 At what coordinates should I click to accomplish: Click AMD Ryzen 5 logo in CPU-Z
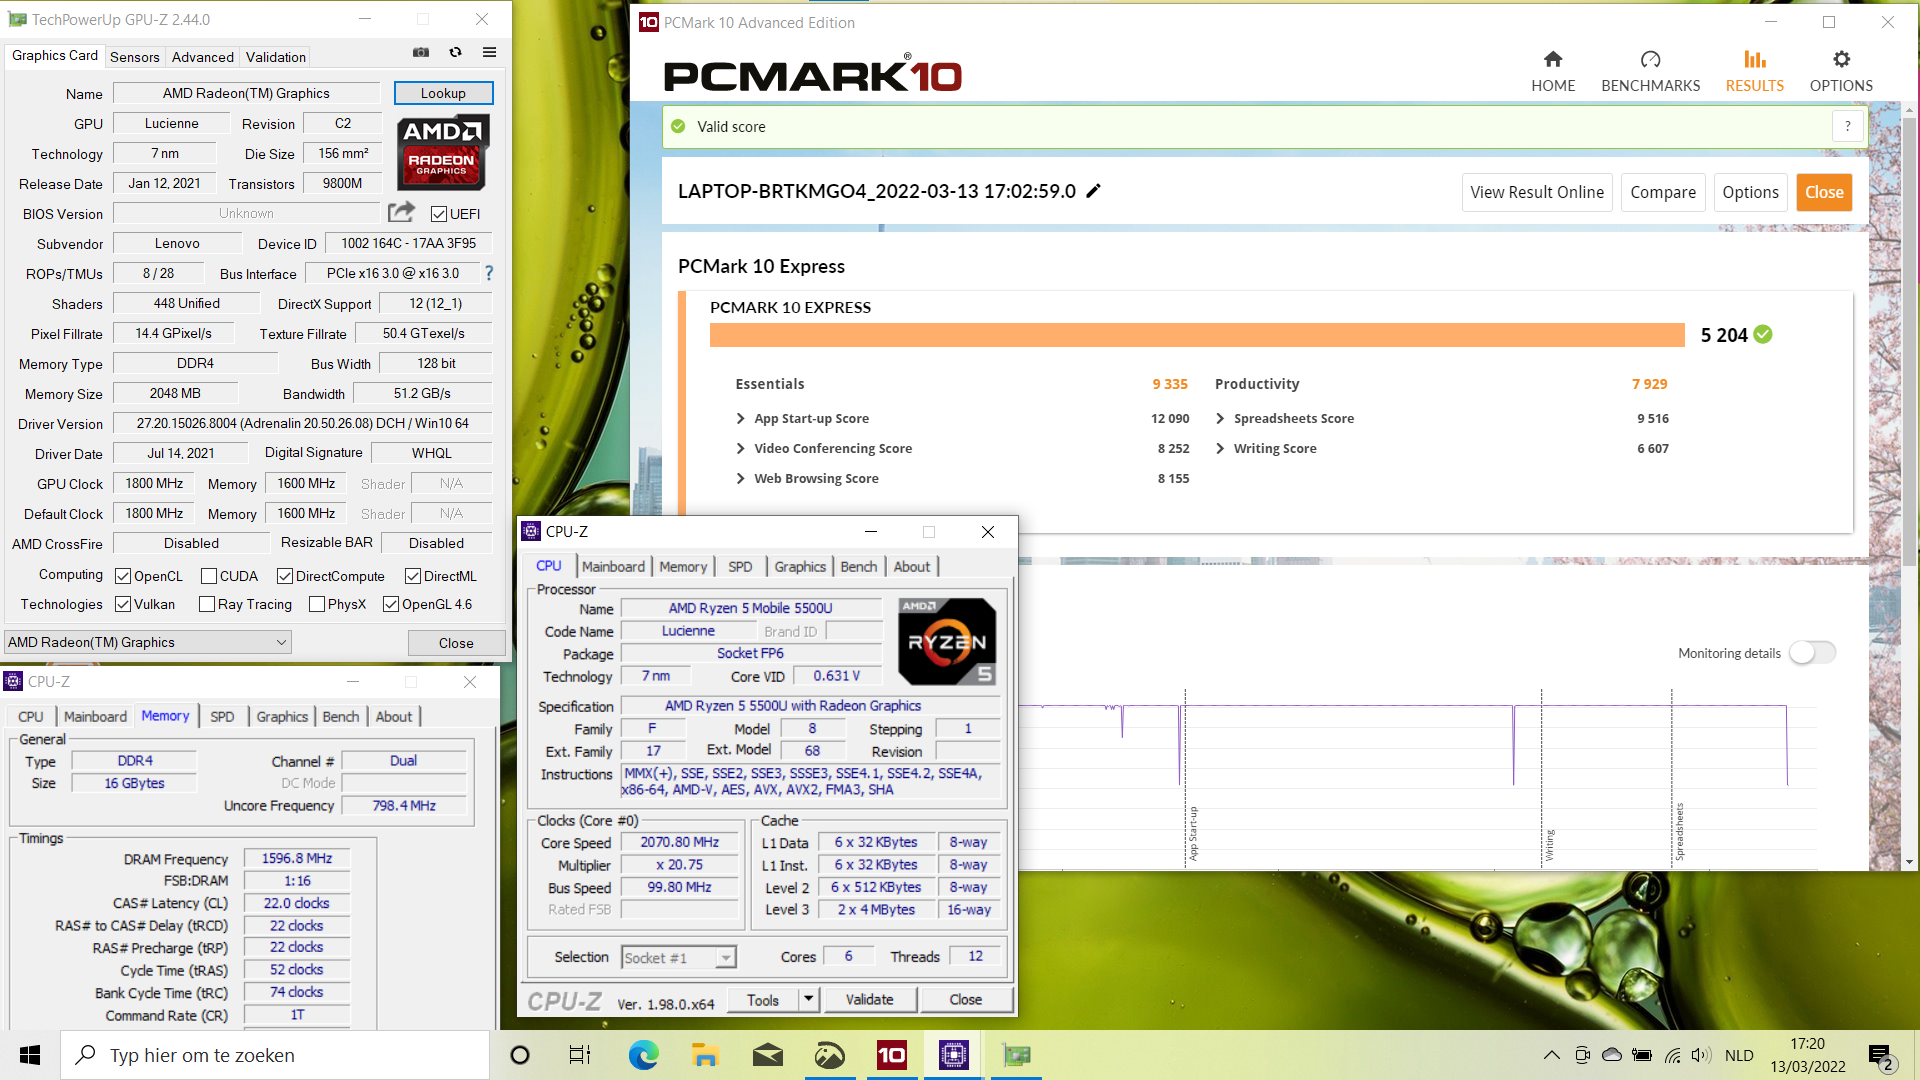pos(947,641)
